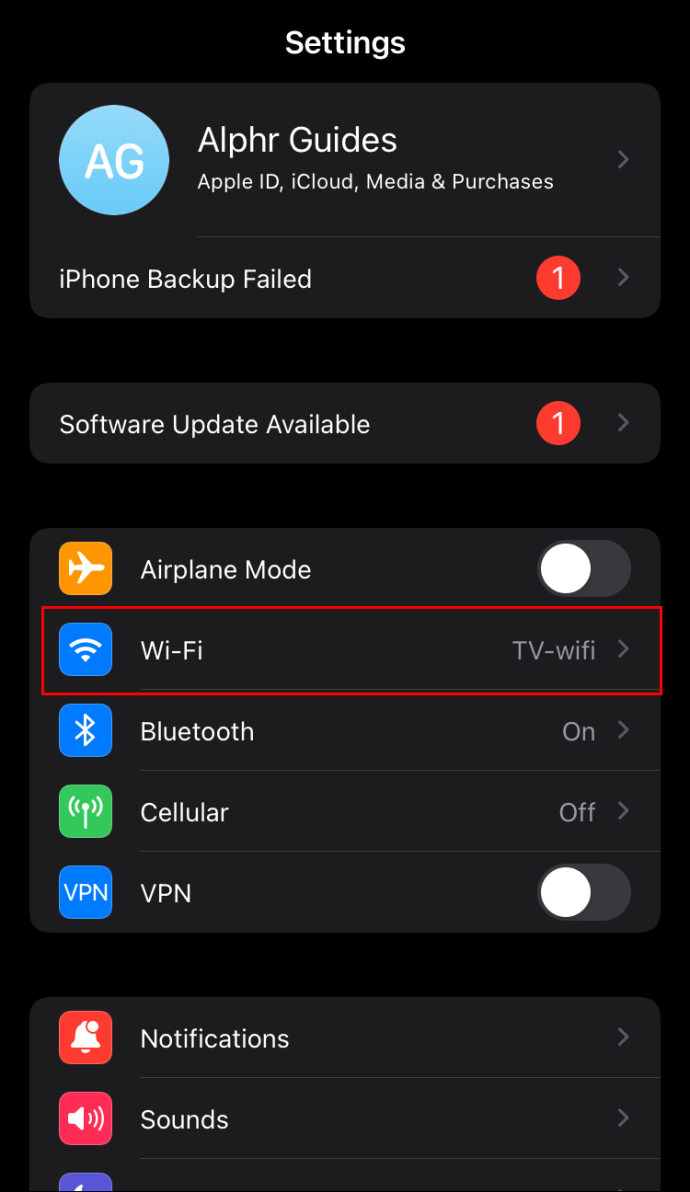Tap the blue Wi-Fi icon
Screen dimensions: 690x1192
click(x=86, y=649)
